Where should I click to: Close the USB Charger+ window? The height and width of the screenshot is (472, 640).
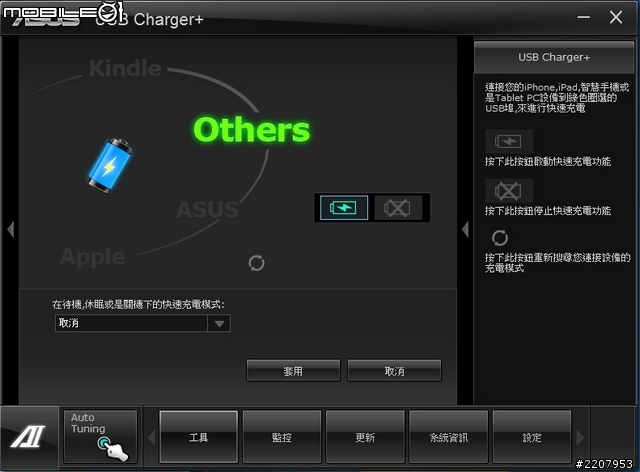(616, 17)
